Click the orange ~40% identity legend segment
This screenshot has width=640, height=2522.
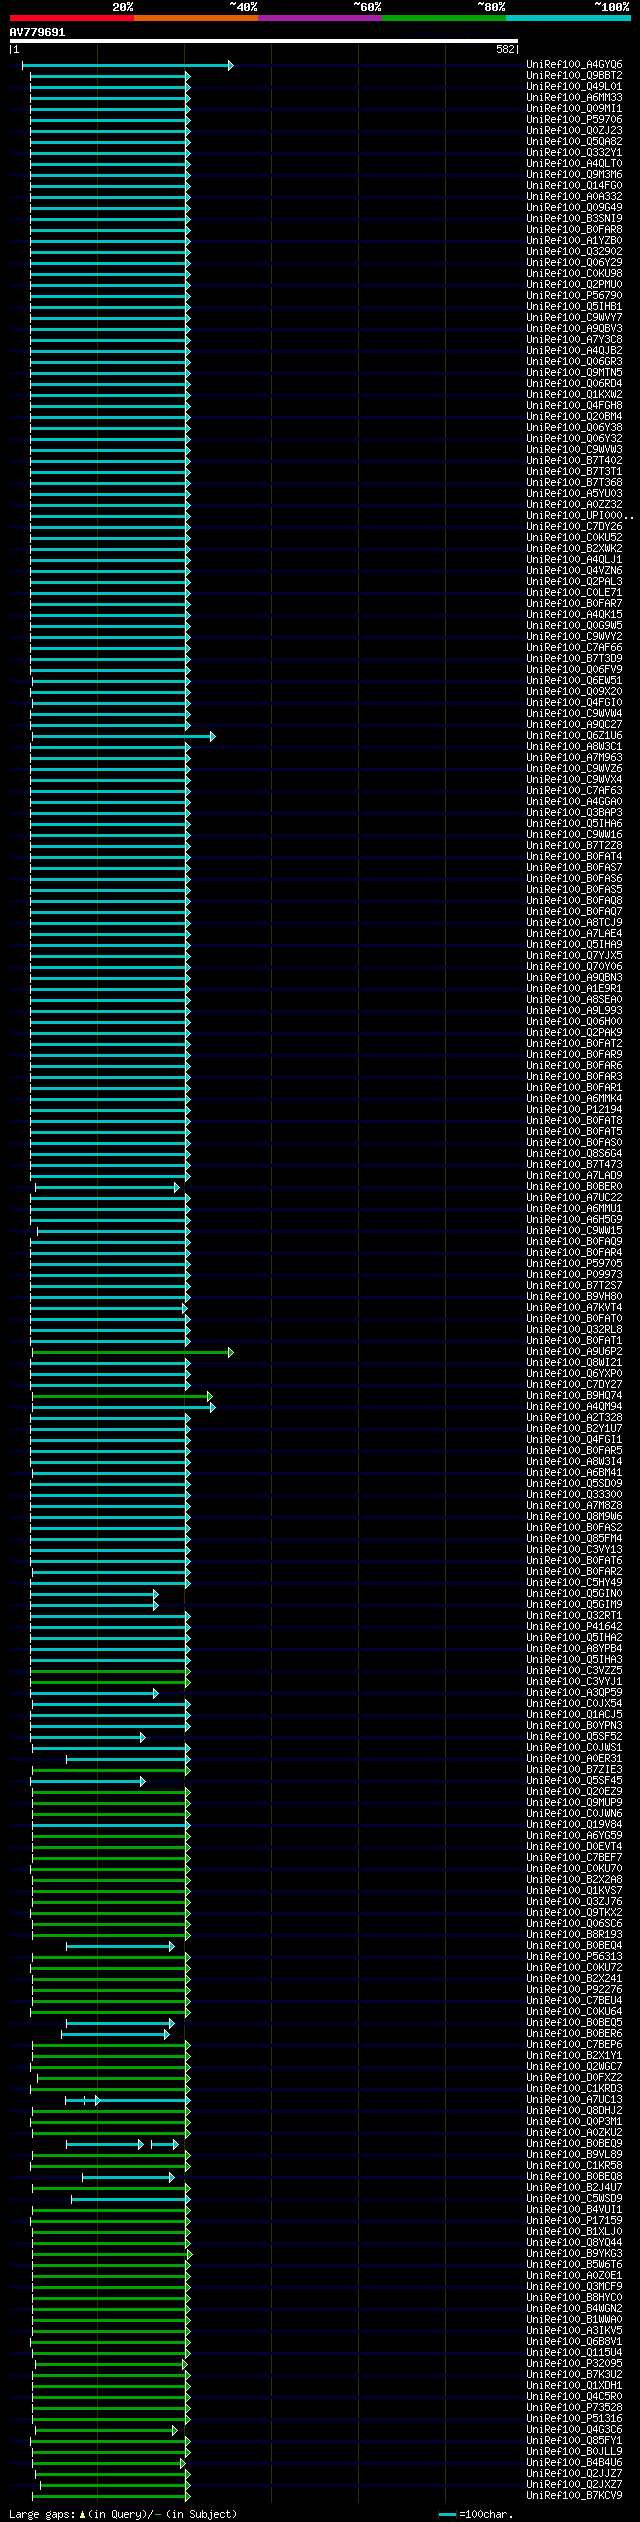point(195,18)
